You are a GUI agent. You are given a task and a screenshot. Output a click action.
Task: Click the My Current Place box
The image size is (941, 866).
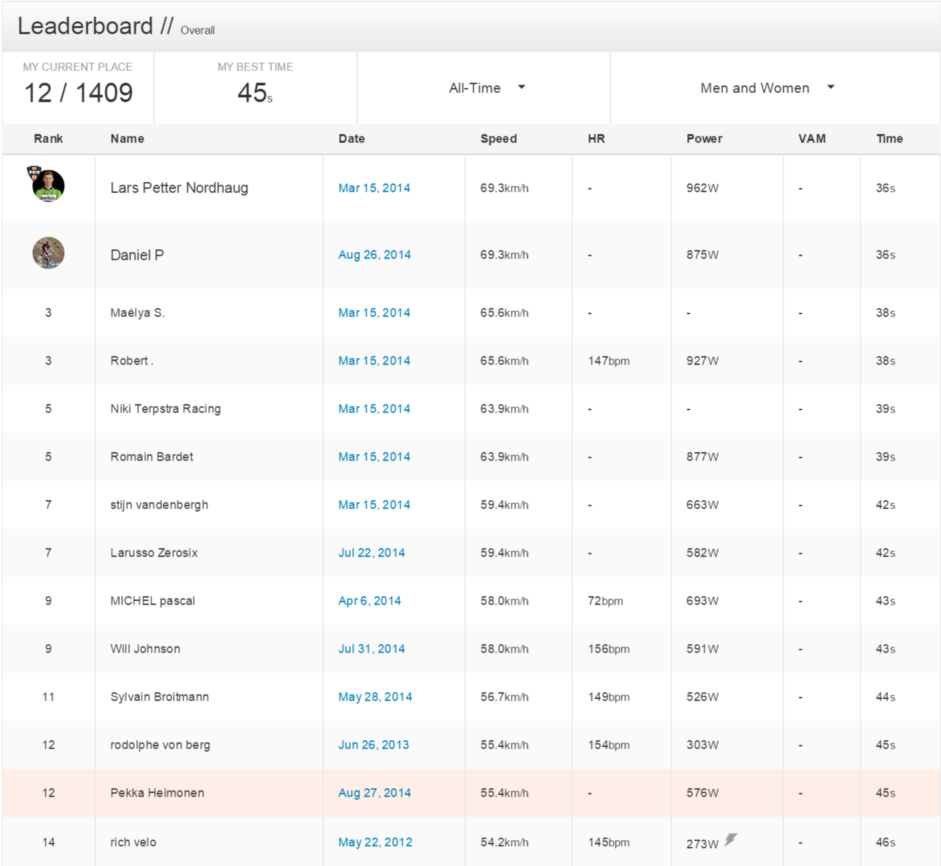(x=78, y=87)
